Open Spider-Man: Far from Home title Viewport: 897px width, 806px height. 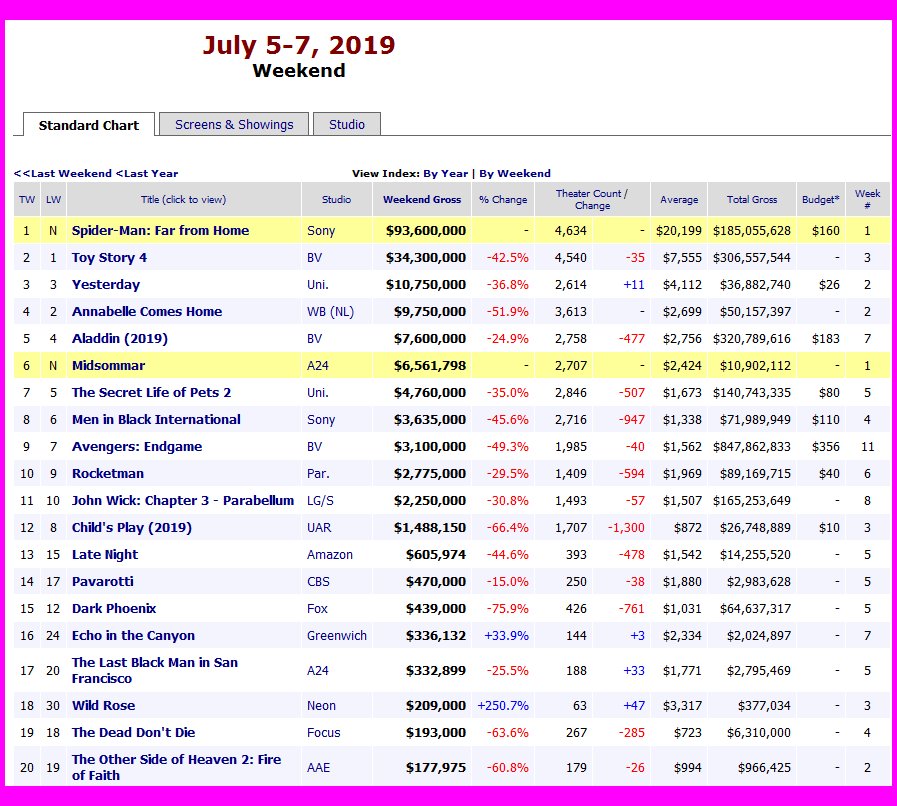tap(160, 231)
